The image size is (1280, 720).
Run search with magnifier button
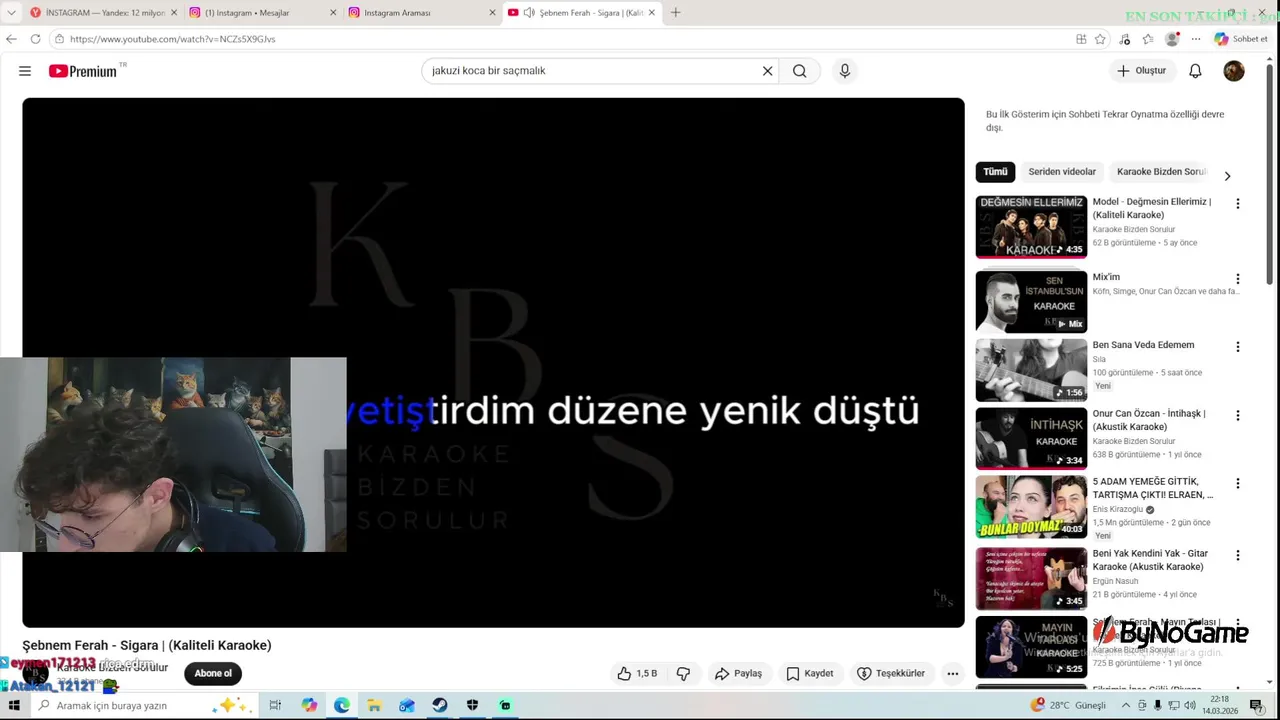click(800, 71)
